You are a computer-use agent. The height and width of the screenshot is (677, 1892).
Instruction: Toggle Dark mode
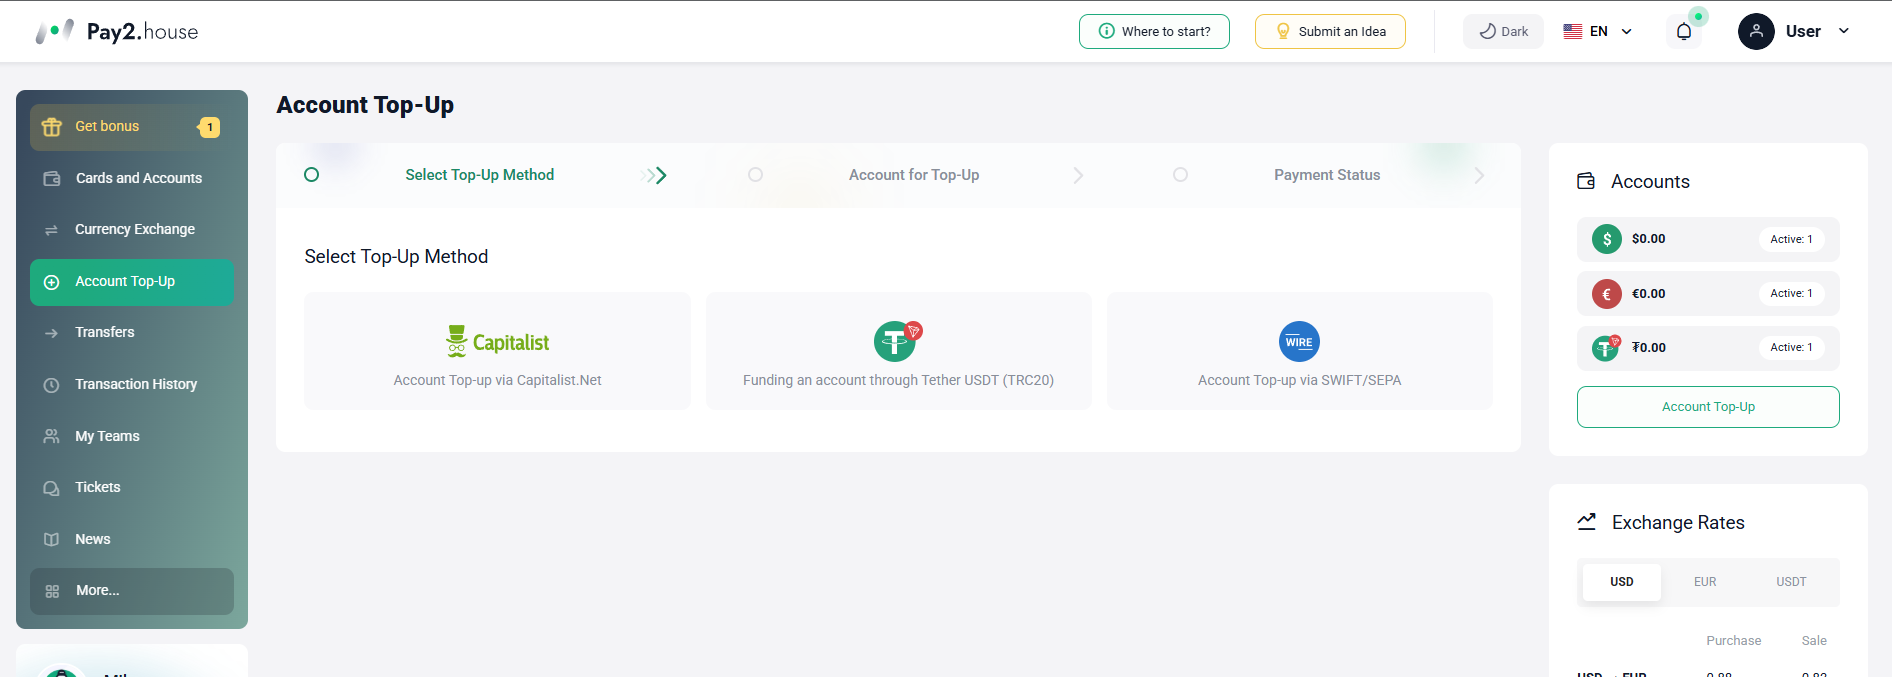click(1503, 31)
